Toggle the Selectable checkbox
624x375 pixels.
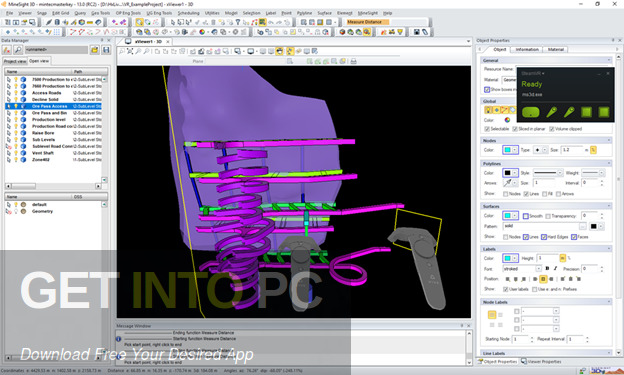(x=487, y=129)
